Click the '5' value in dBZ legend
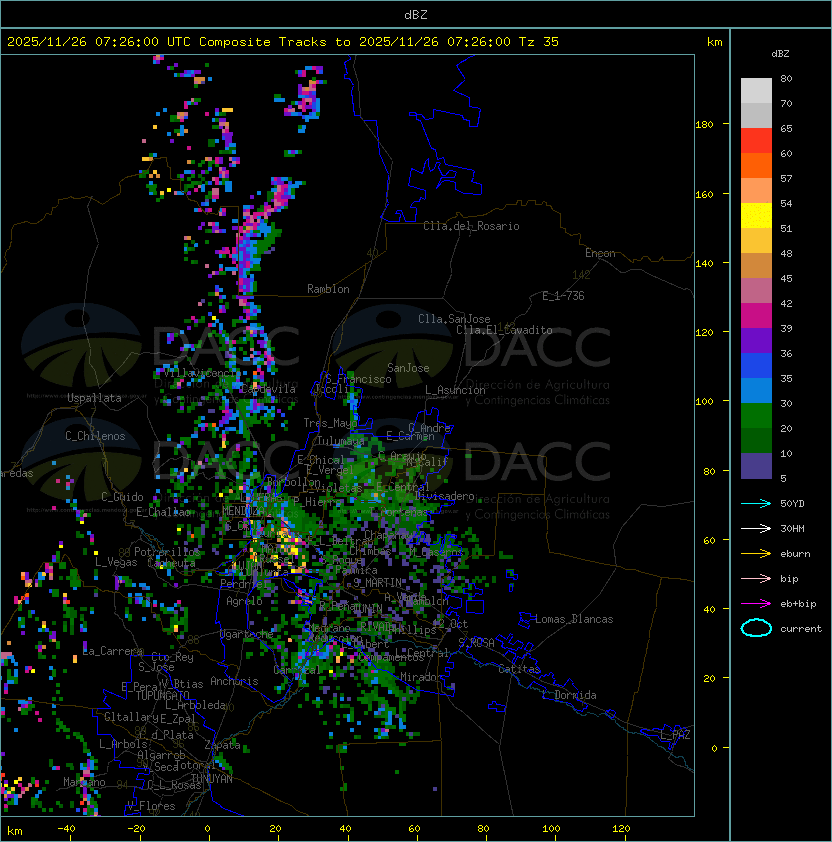This screenshot has height=842, width=832. pos(784,478)
